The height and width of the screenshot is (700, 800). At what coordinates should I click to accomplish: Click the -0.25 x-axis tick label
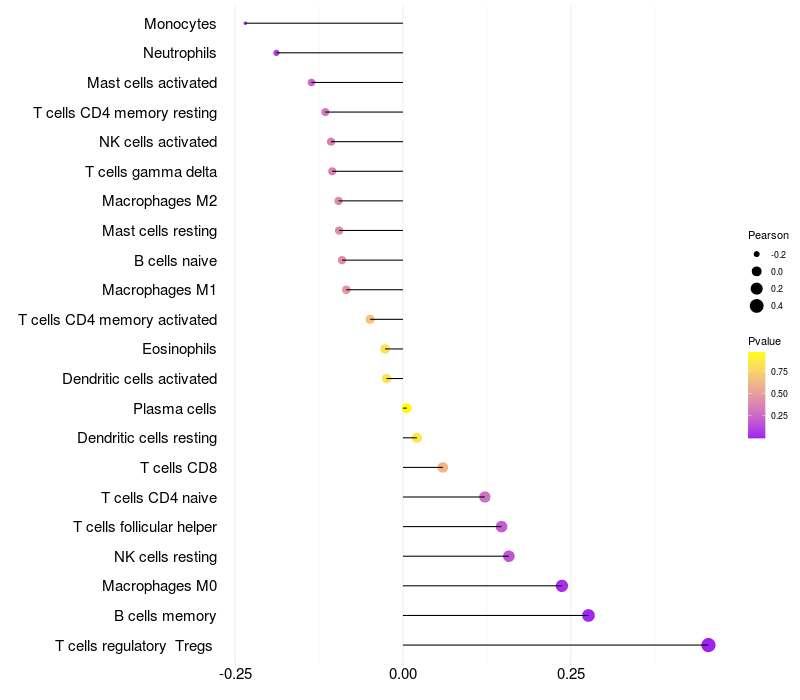235,674
